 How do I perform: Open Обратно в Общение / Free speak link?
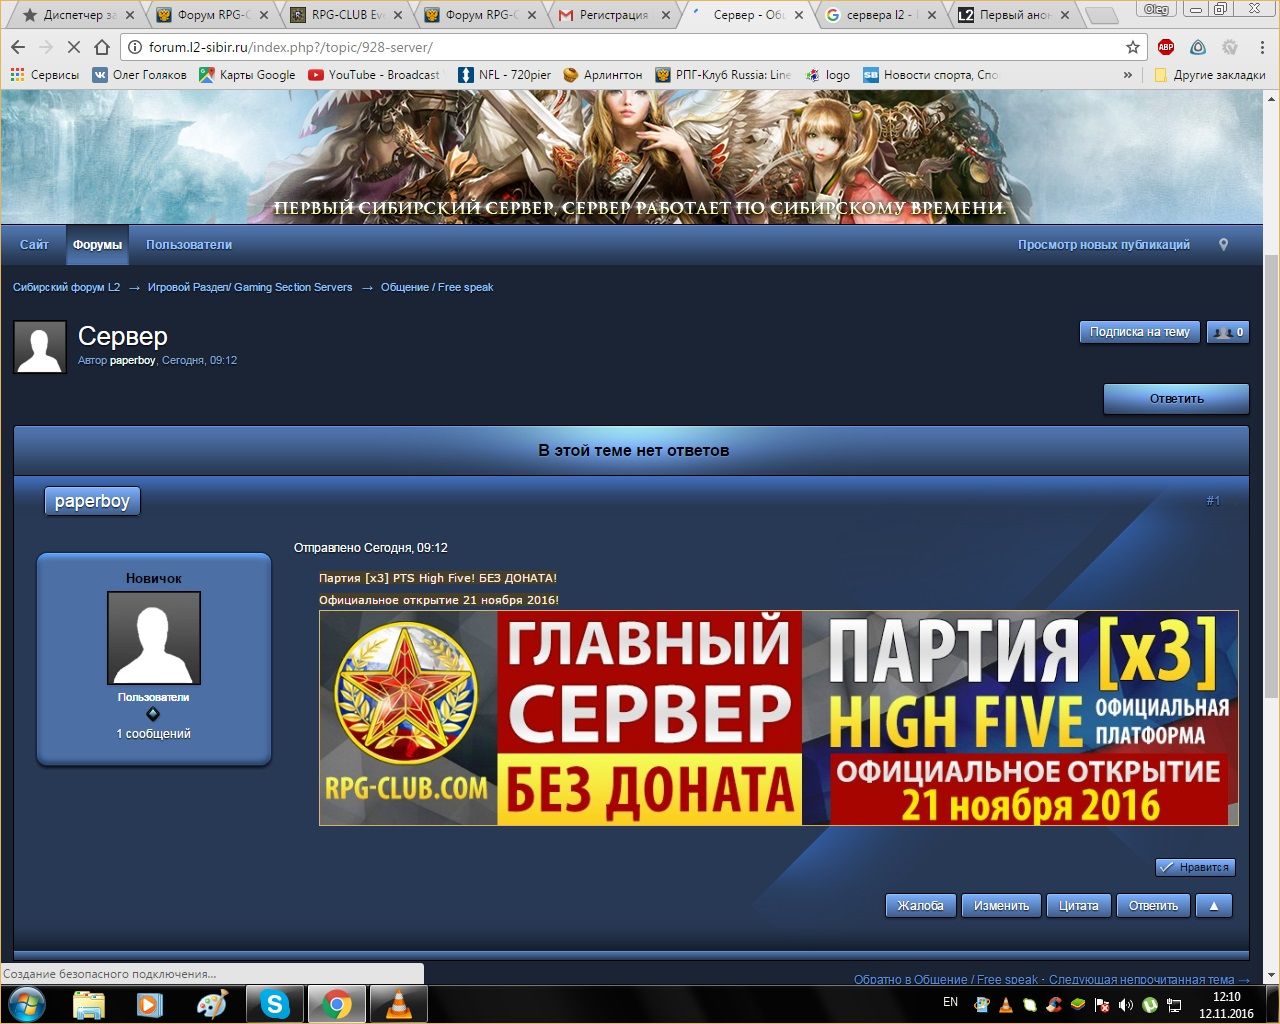pyautogui.click(x=946, y=980)
